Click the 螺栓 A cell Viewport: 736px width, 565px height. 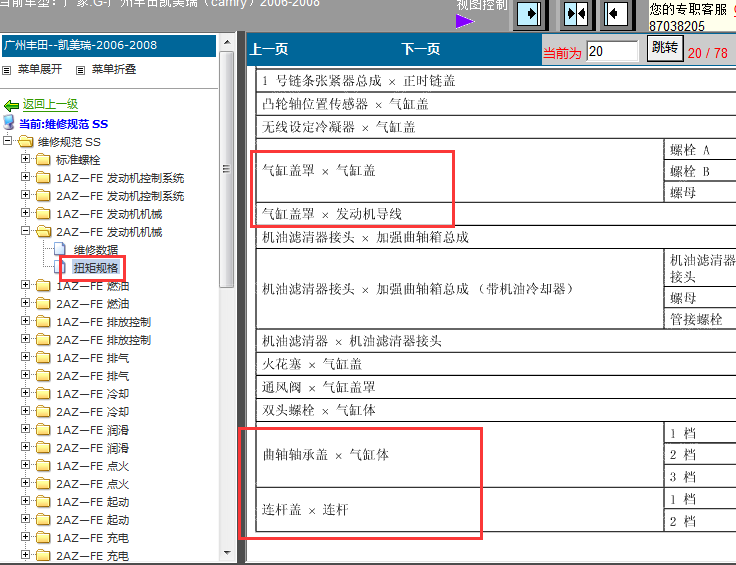[700, 150]
